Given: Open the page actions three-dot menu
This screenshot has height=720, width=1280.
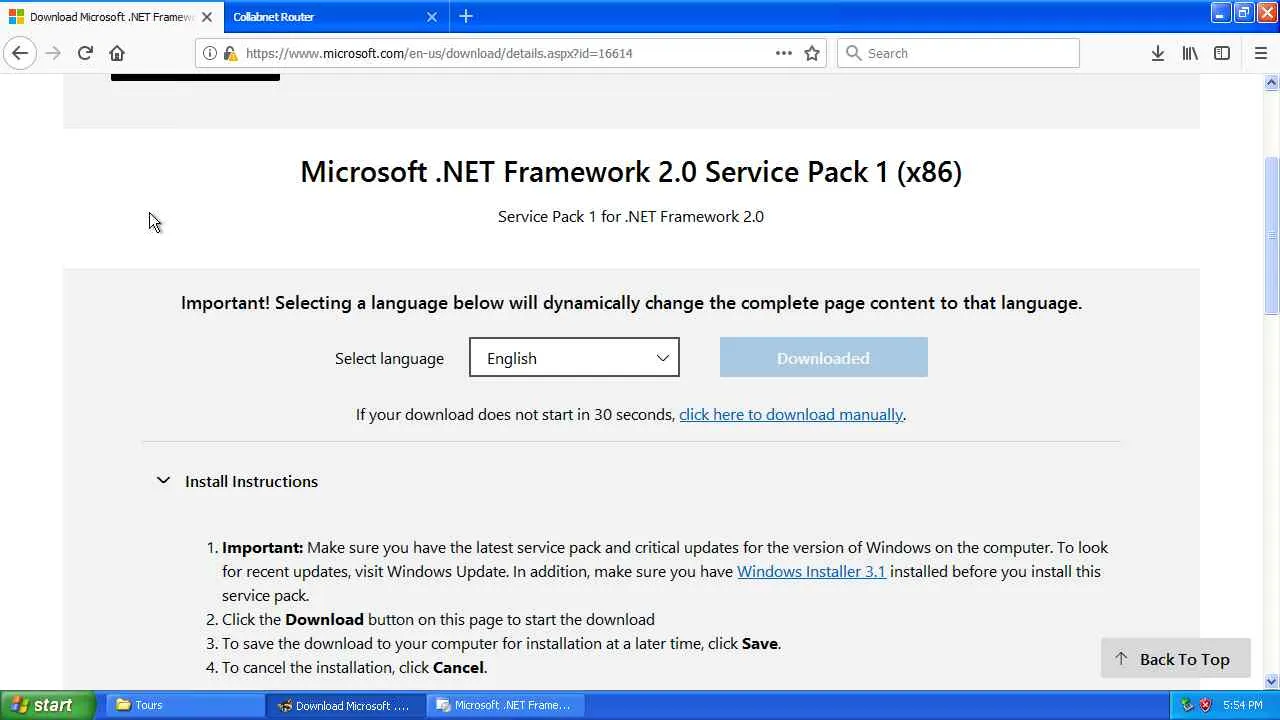Looking at the screenshot, I should tap(784, 53).
